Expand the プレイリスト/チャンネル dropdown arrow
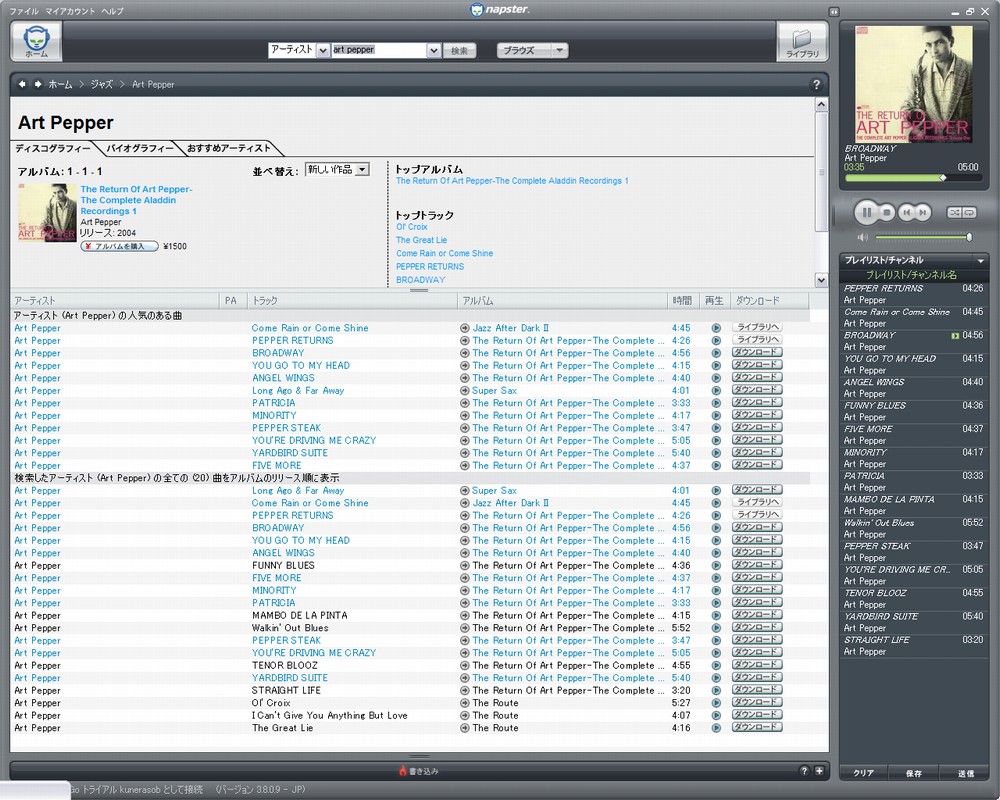 pyautogui.click(x=980, y=261)
